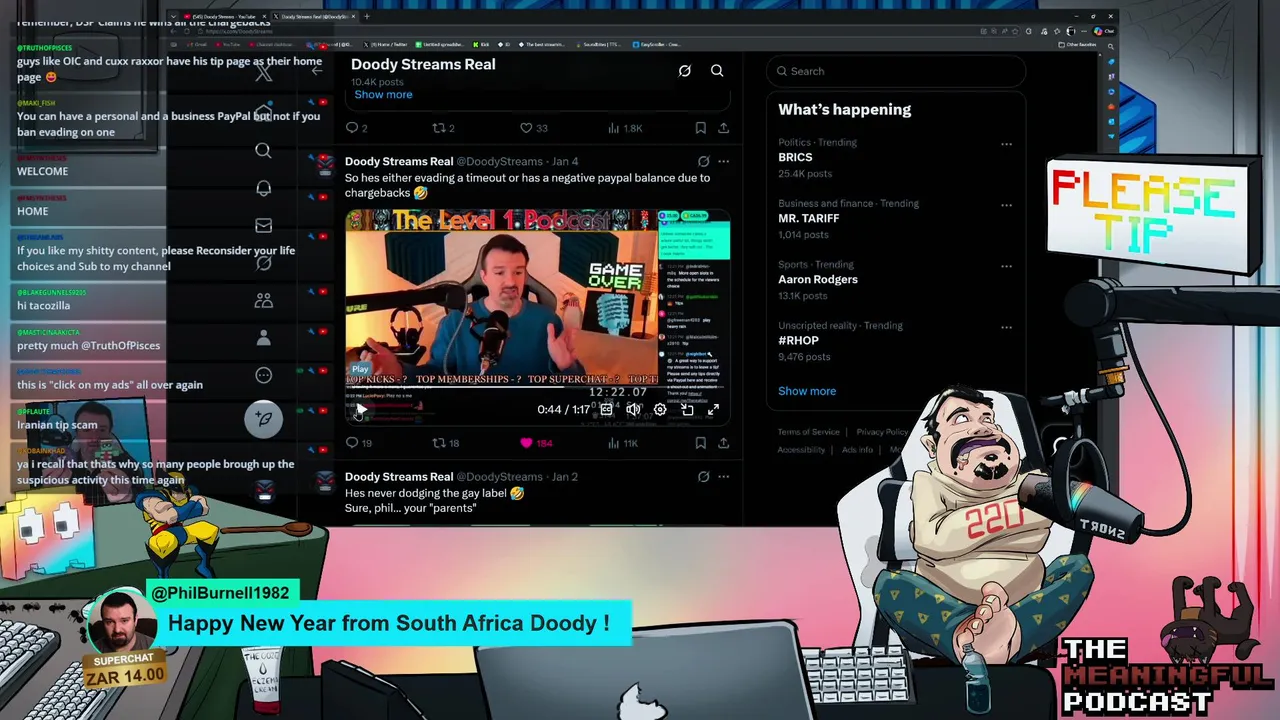Enter fullscreen on the tweet video
The height and width of the screenshot is (720, 1280).
click(x=713, y=410)
